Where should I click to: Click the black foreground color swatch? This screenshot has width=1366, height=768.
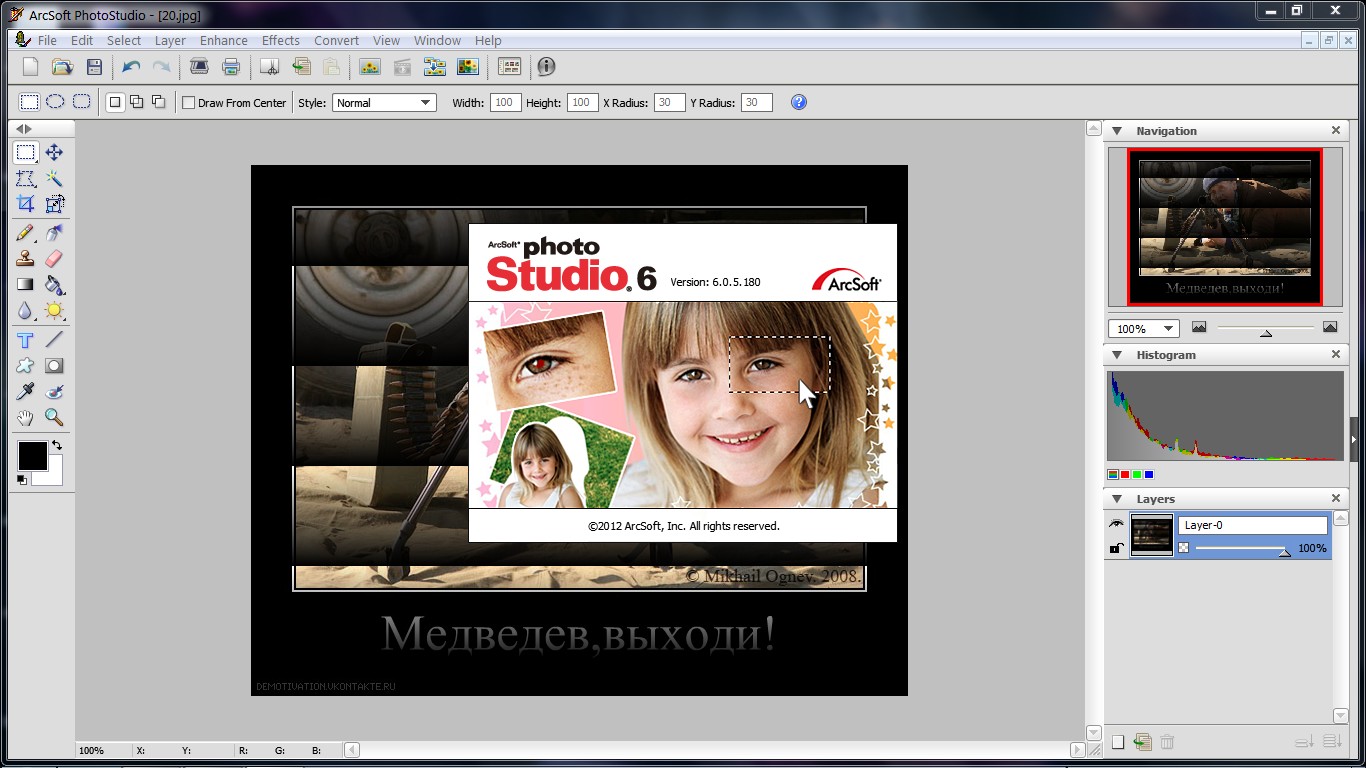pos(32,456)
